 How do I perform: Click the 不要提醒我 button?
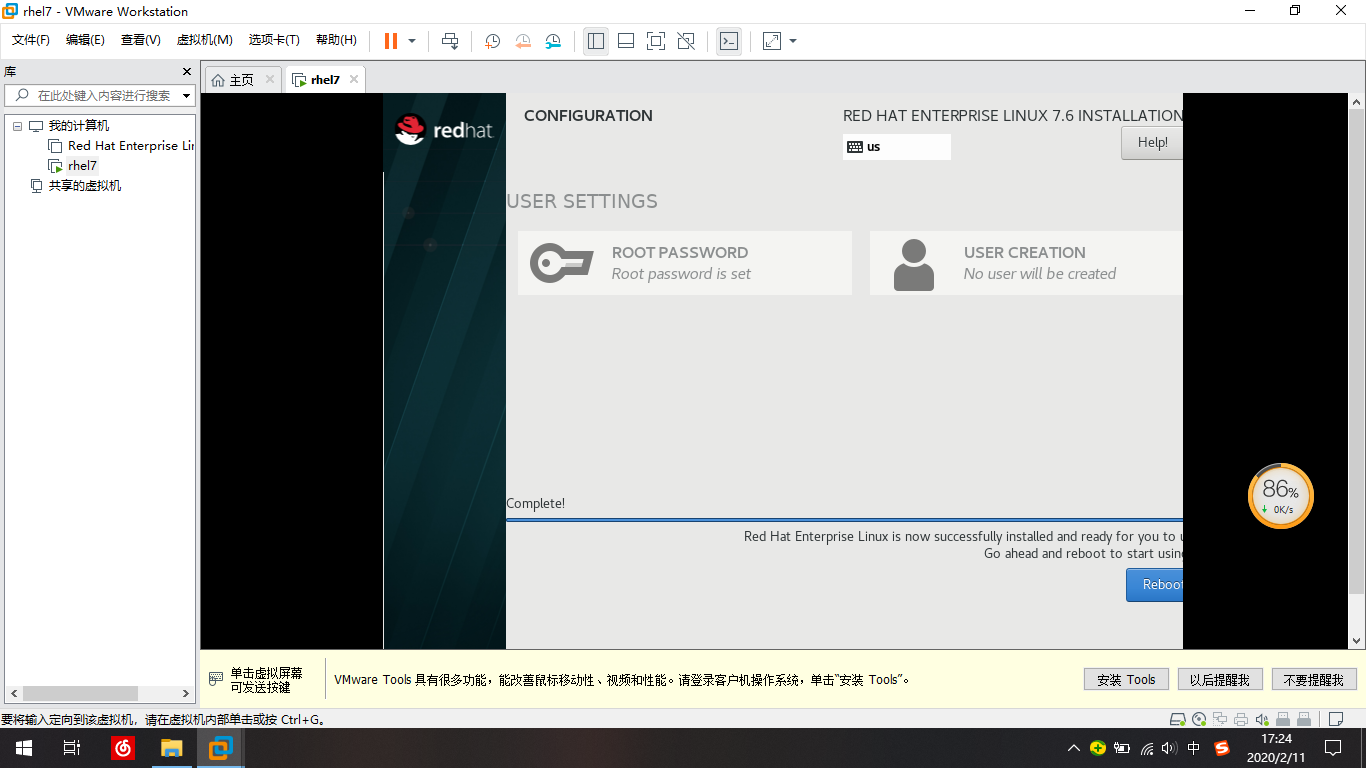1314,680
